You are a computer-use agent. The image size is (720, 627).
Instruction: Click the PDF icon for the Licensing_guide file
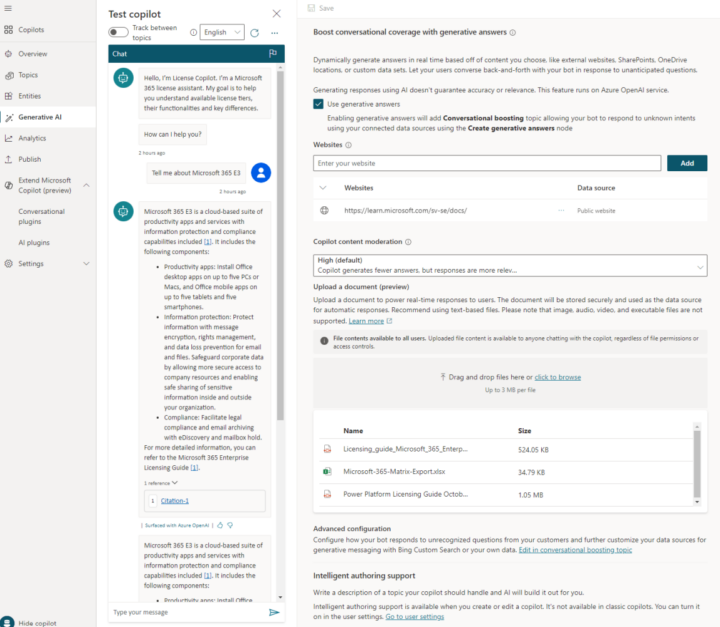(327, 449)
